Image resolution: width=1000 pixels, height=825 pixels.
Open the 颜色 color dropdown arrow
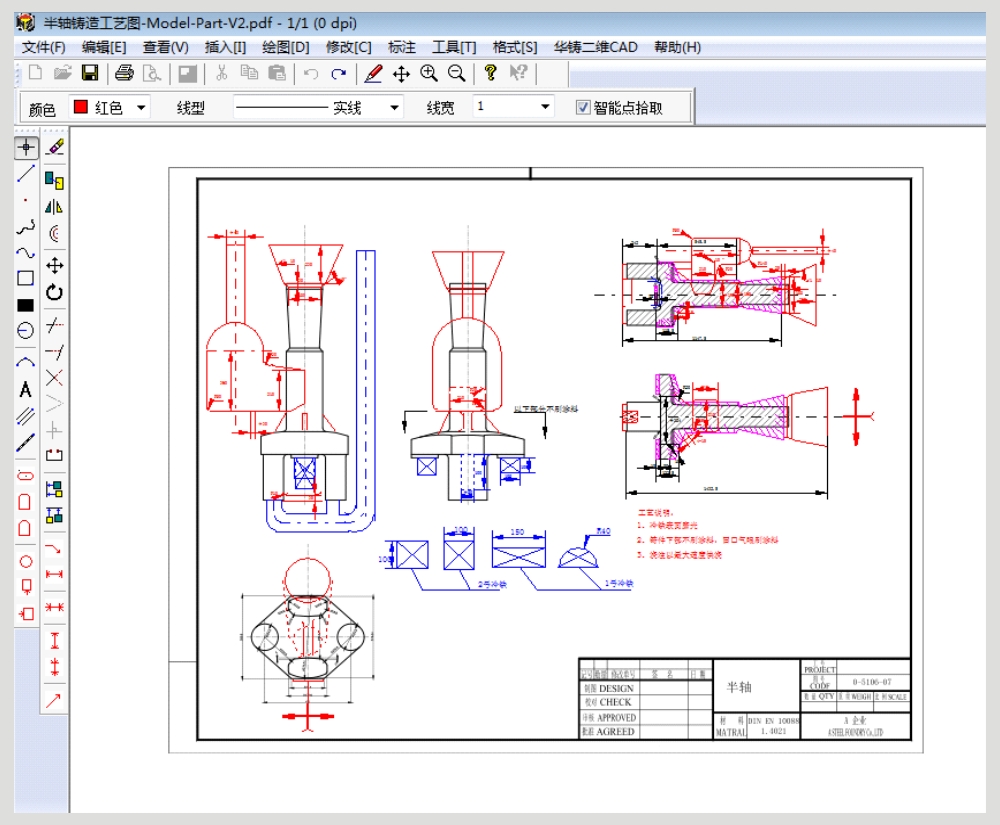pyautogui.click(x=142, y=108)
